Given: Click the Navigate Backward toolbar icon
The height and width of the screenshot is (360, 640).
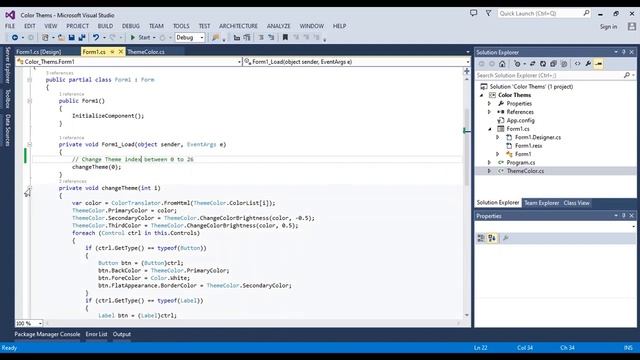Looking at the screenshot, I should pos(15,38).
